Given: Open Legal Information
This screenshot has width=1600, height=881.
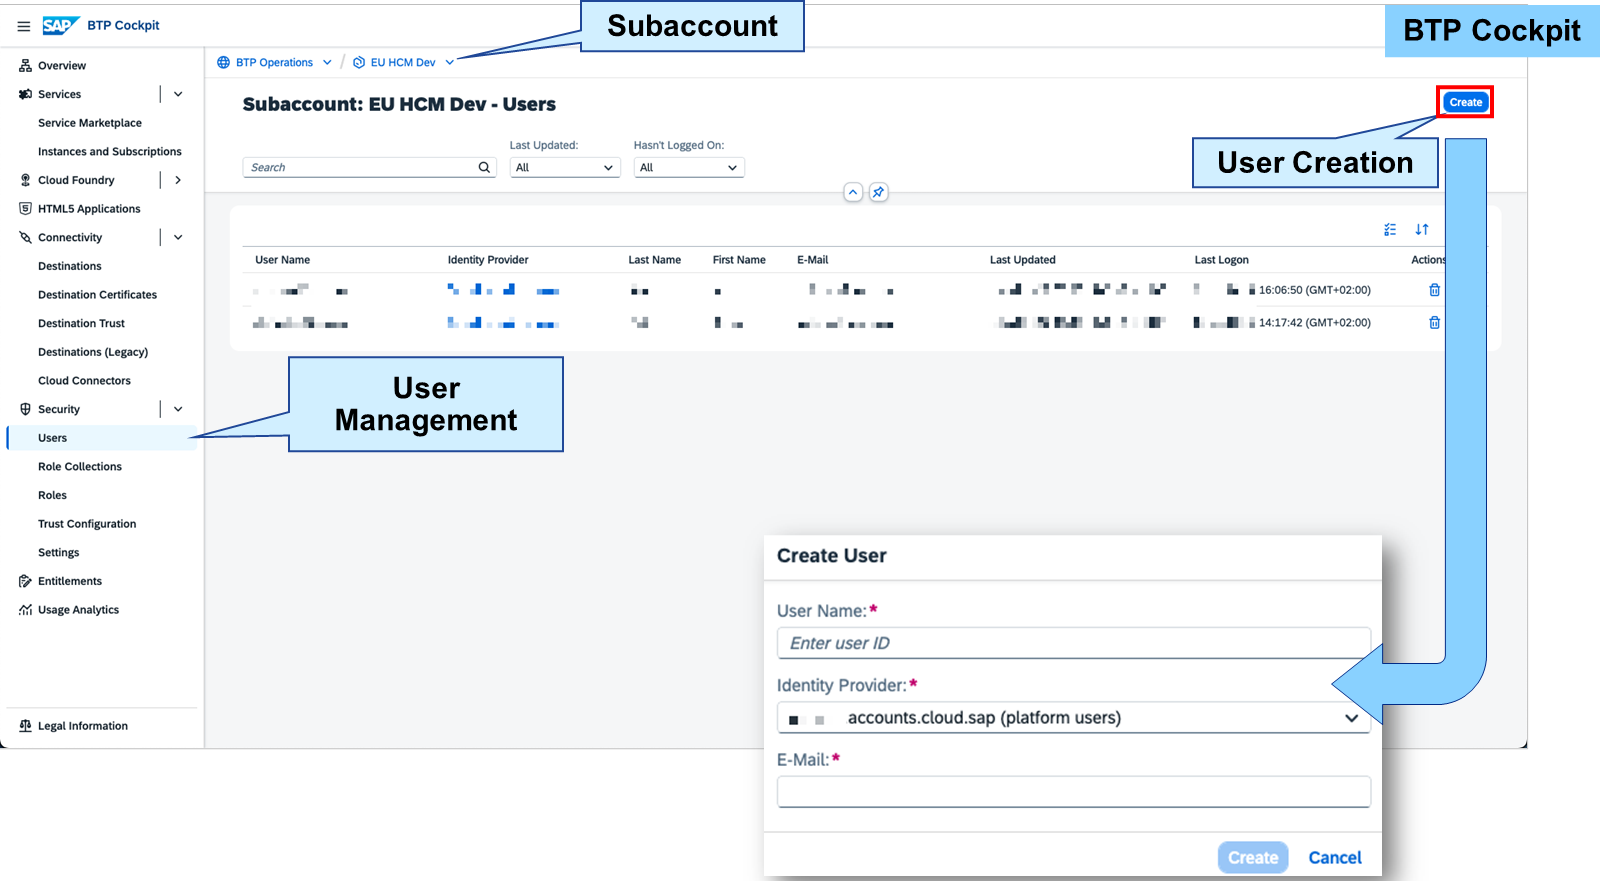Looking at the screenshot, I should pos(83,726).
